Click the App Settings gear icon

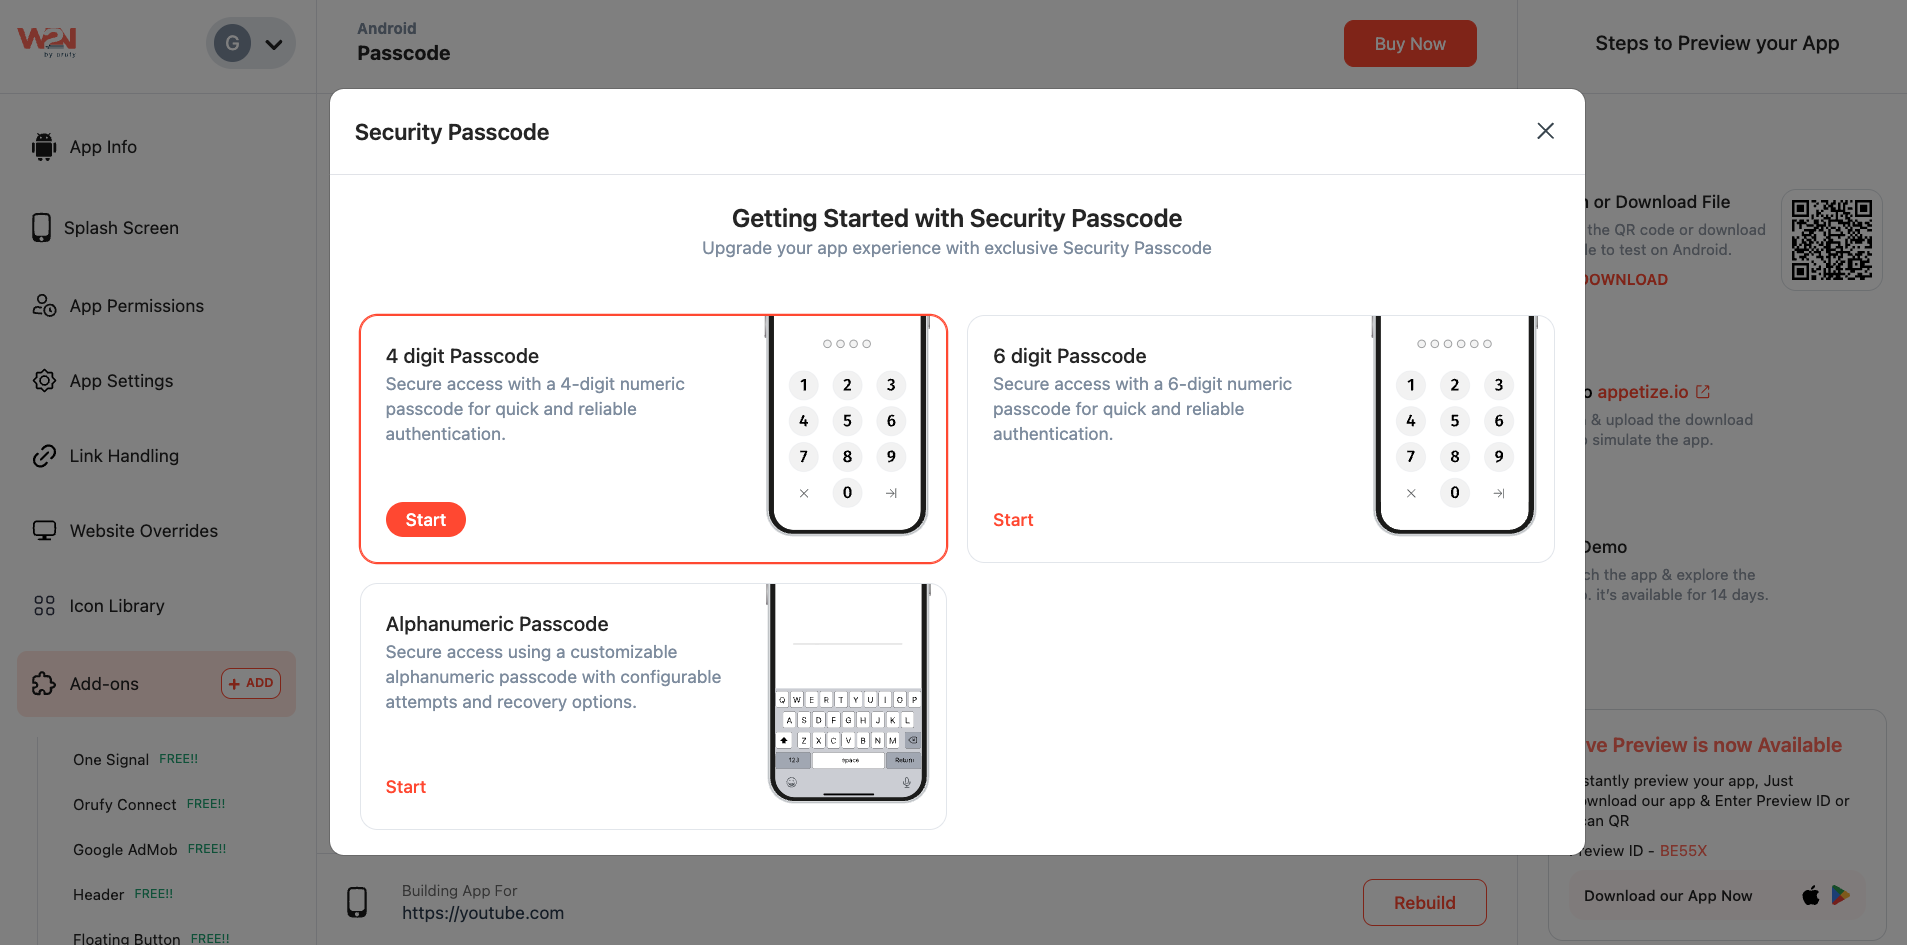pos(44,381)
